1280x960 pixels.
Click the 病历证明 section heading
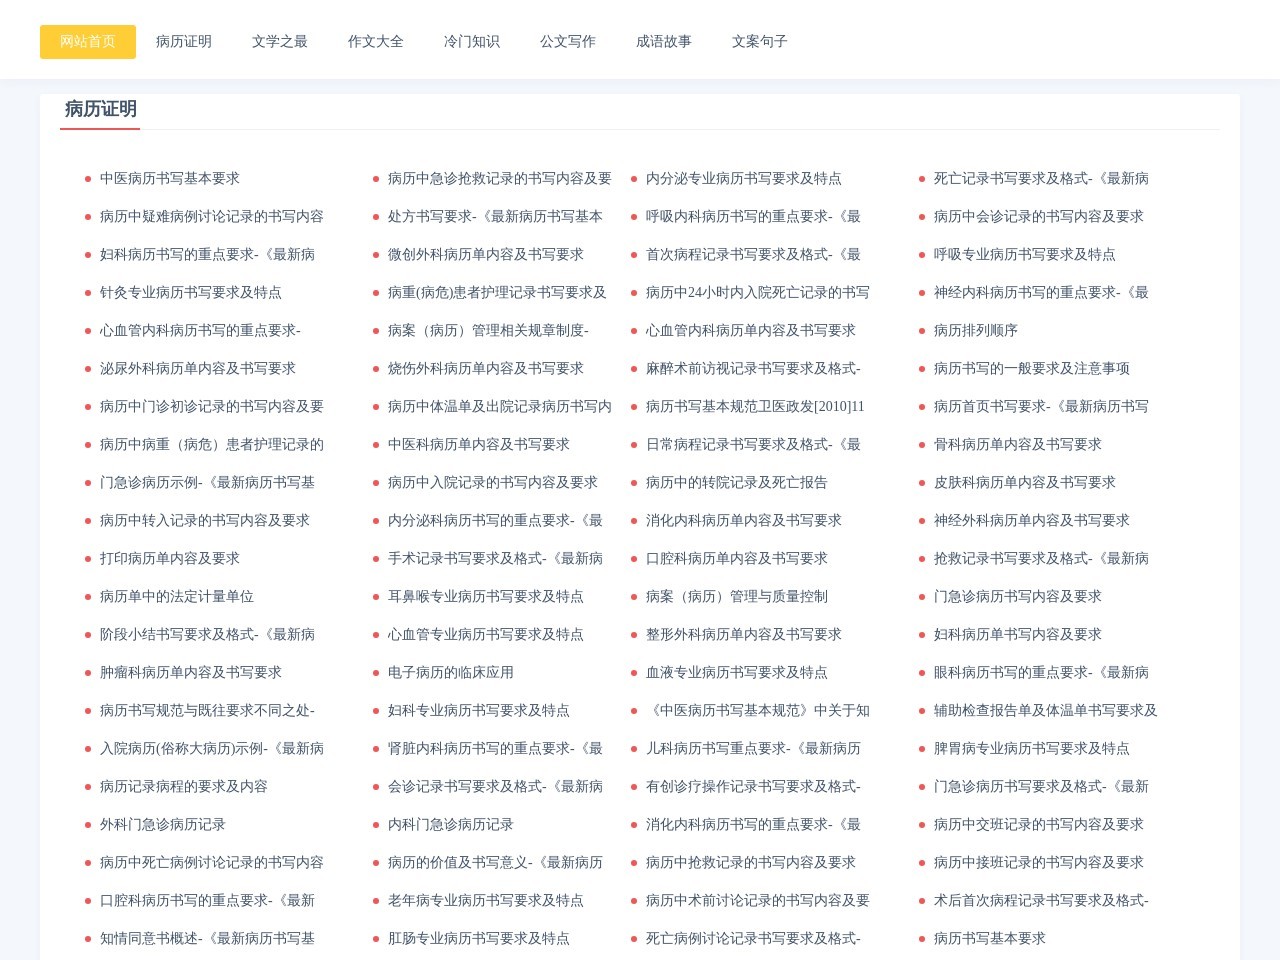pyautogui.click(x=101, y=109)
